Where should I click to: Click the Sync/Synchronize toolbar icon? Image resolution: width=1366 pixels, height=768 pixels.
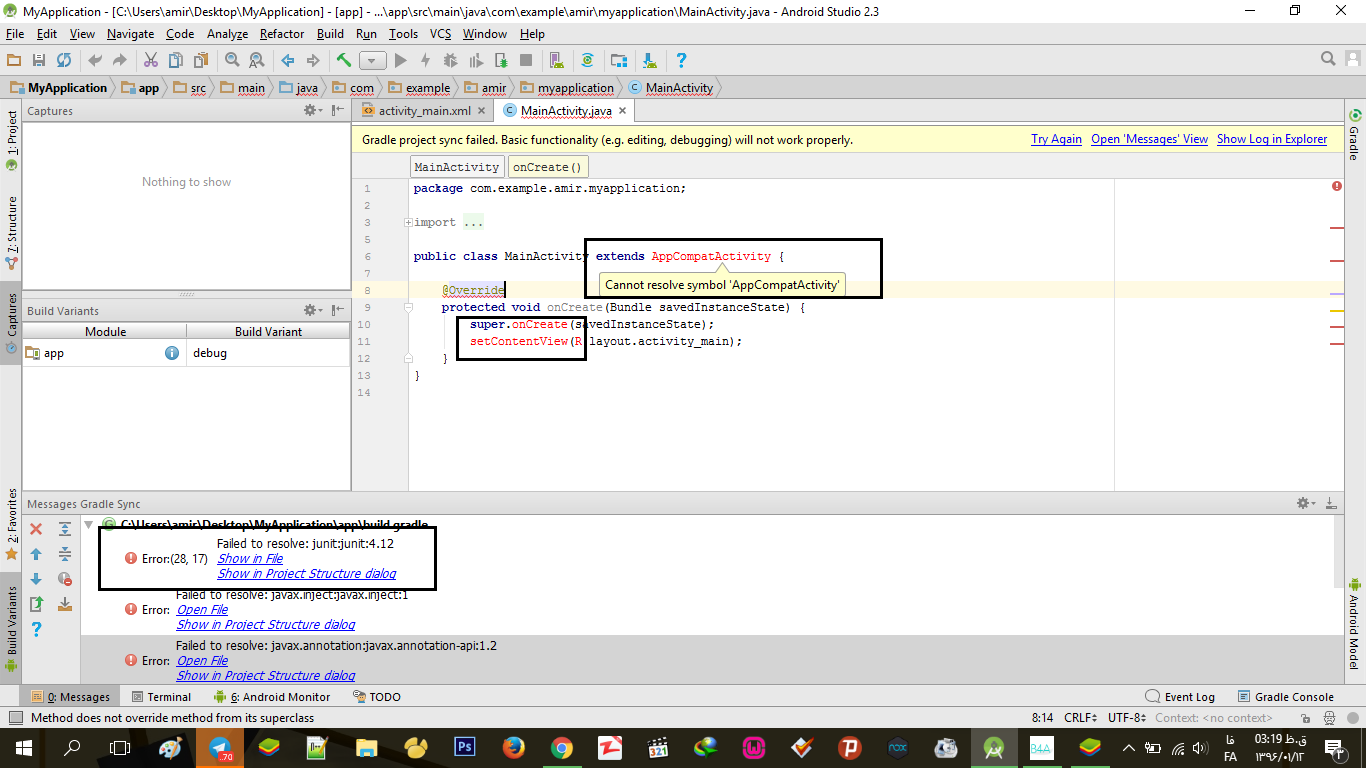pos(64,60)
